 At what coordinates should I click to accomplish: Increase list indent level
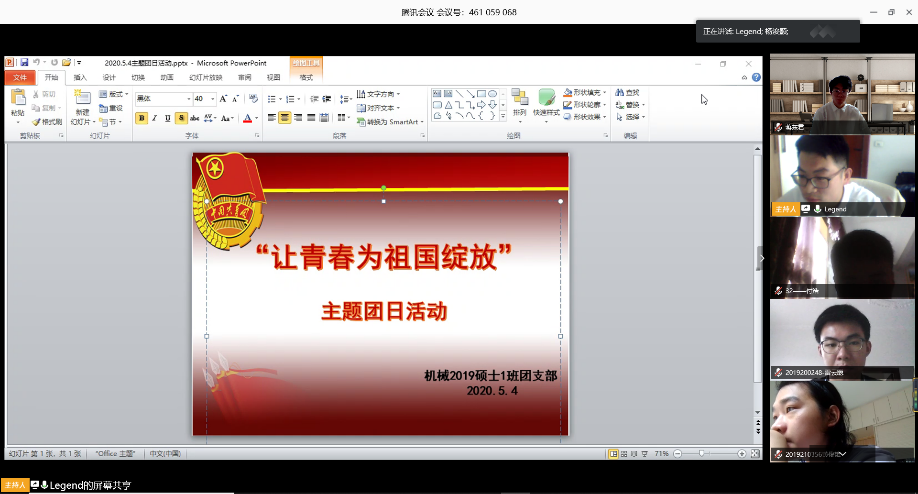327,99
